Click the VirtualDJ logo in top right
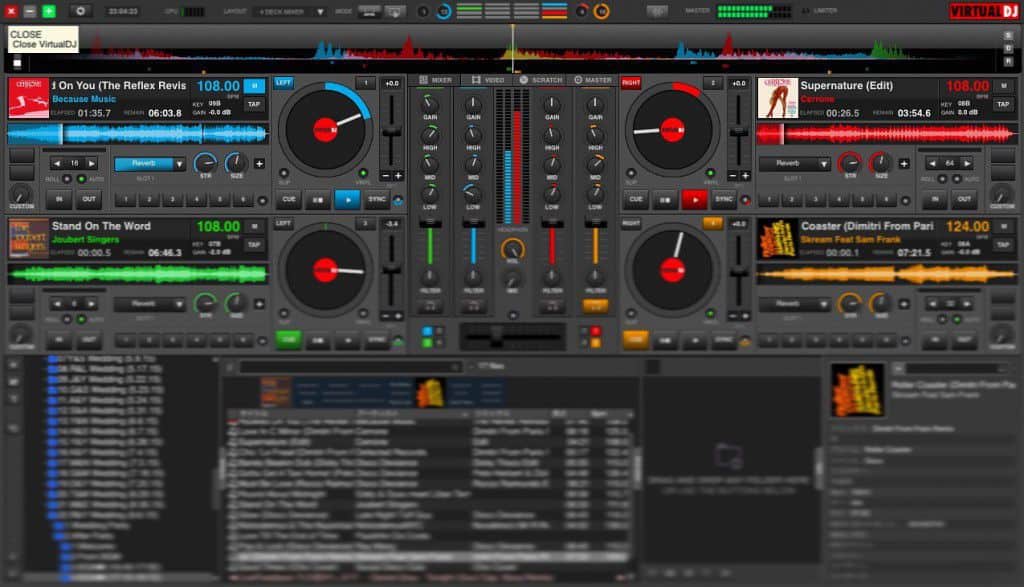Viewport: 1024px width, 587px height. click(x=982, y=11)
